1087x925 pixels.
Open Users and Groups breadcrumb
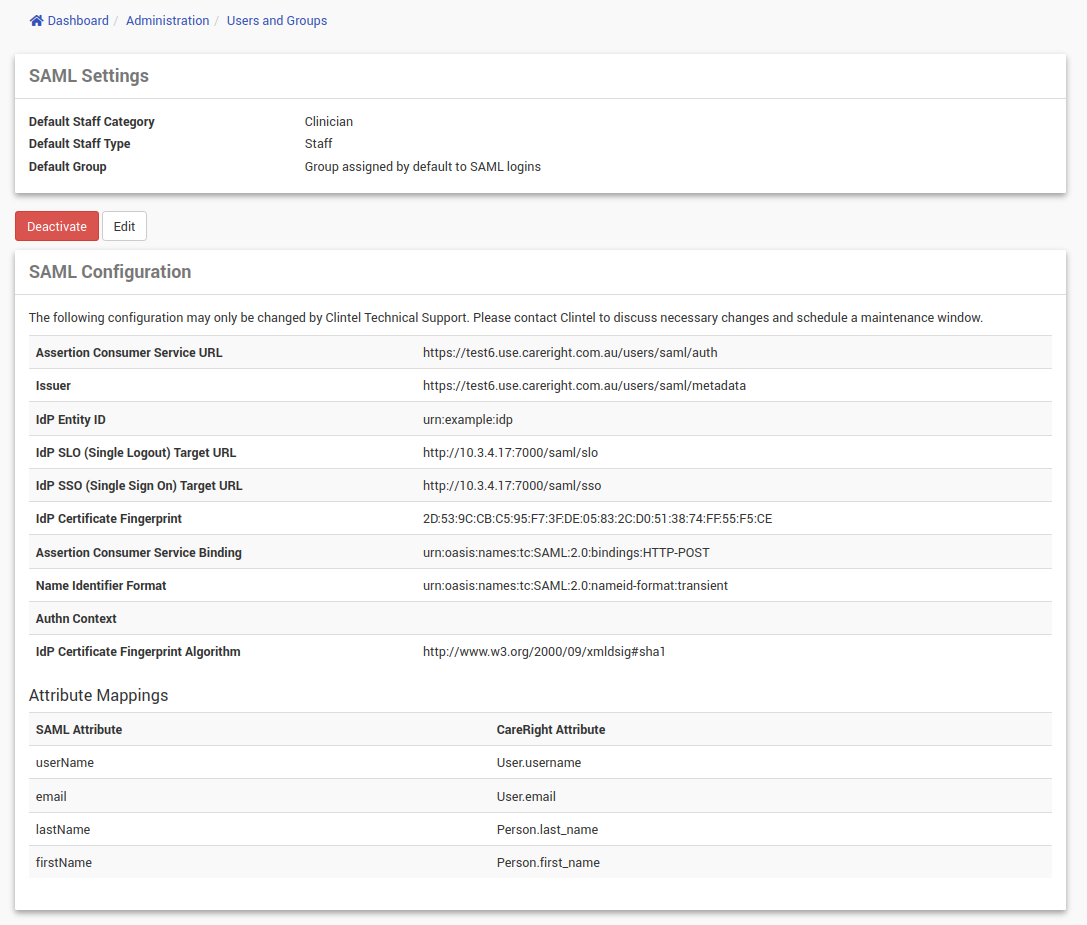pos(277,21)
